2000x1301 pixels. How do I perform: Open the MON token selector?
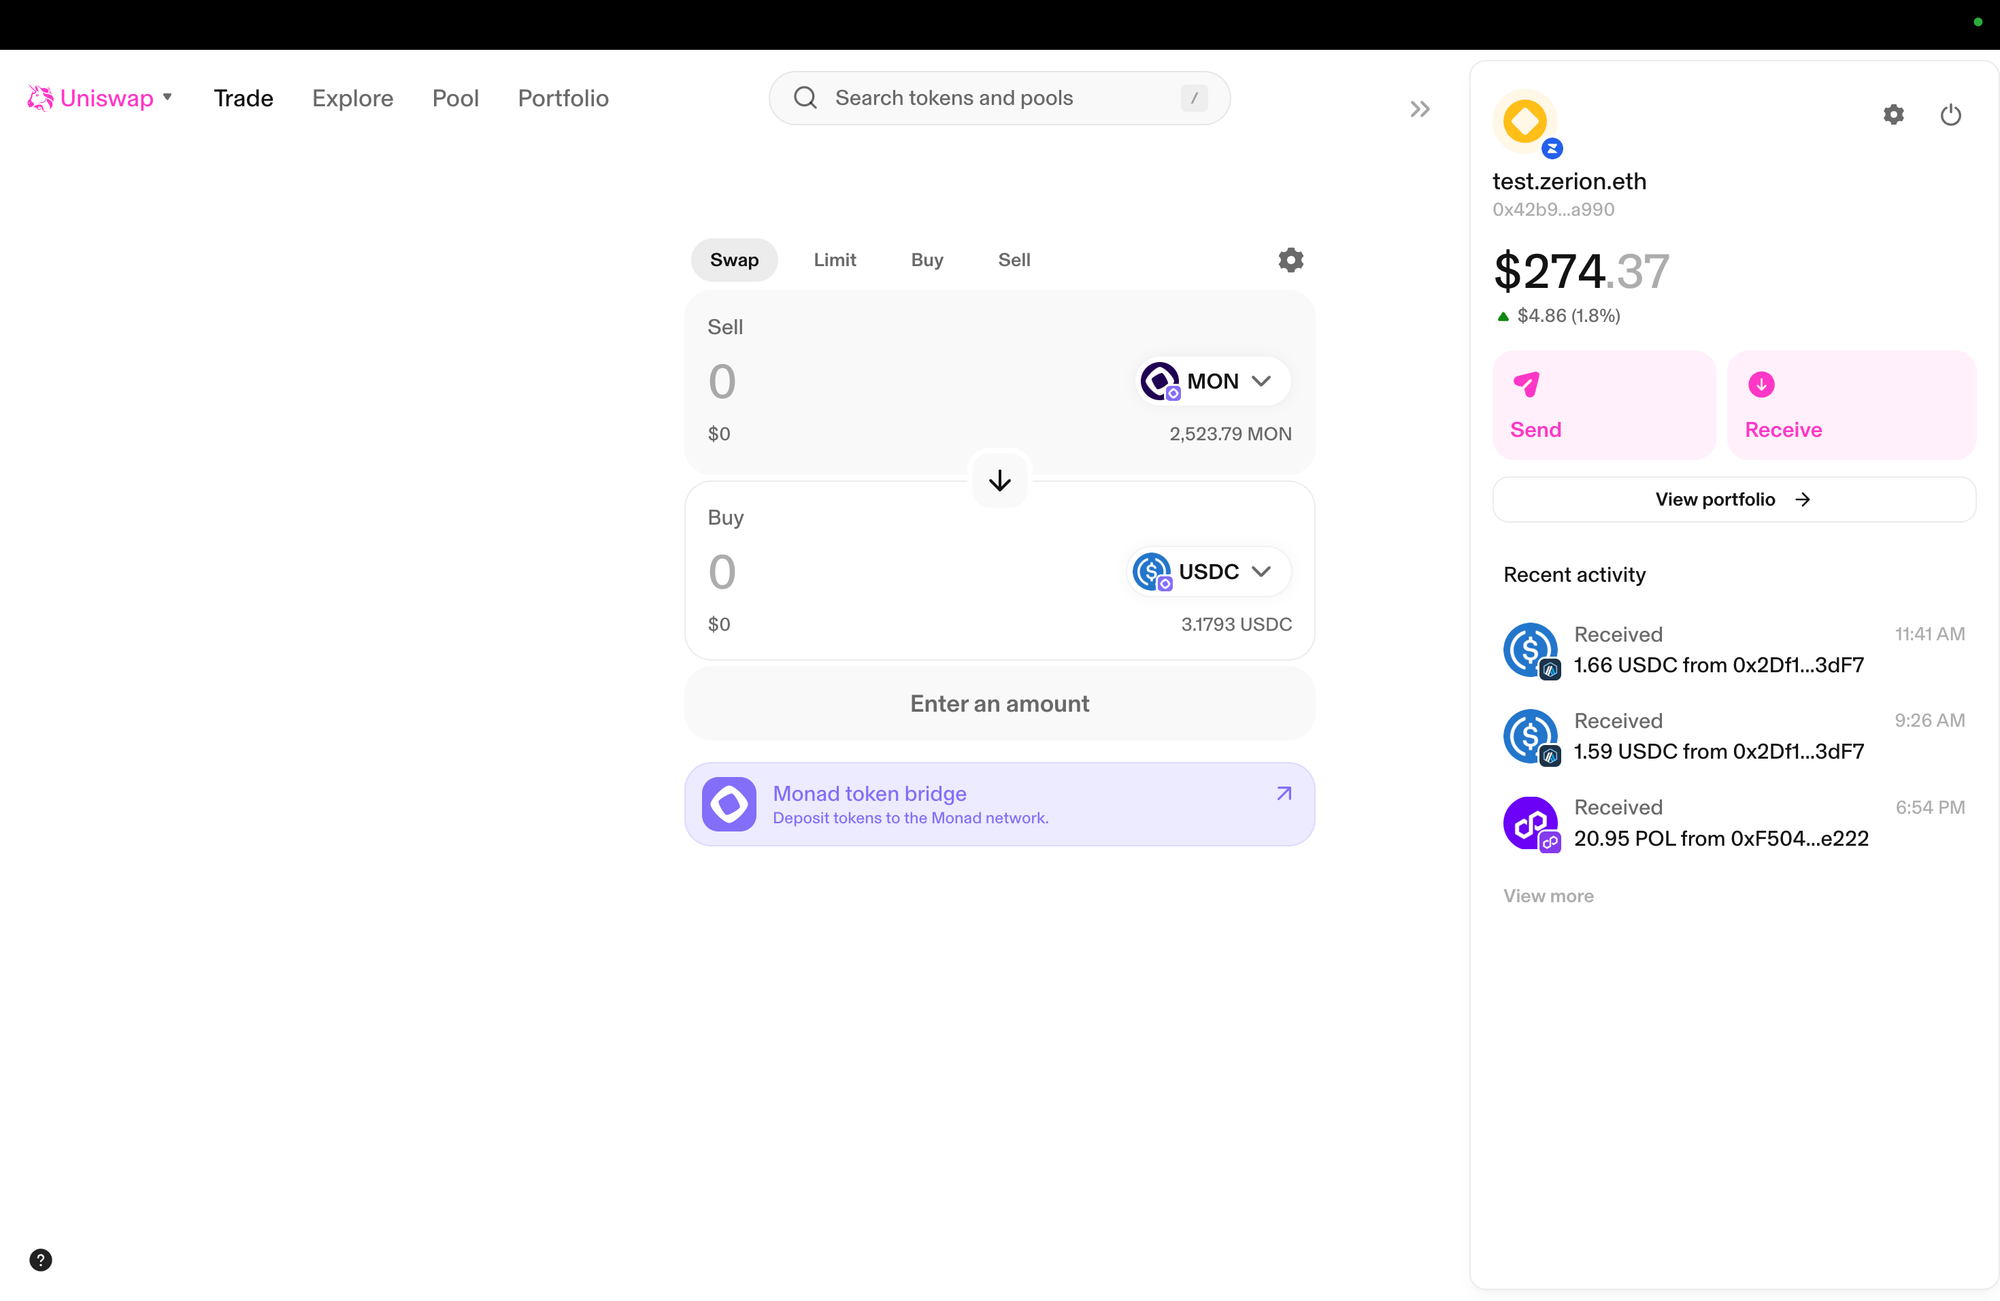[1211, 381]
